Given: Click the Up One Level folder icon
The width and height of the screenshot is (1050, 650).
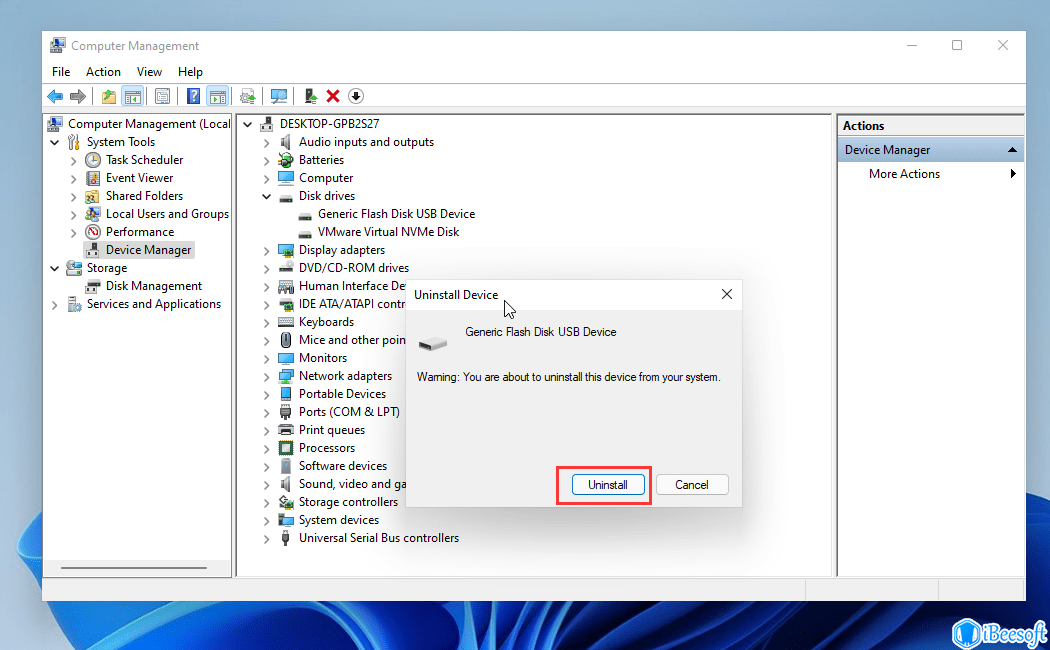Looking at the screenshot, I should [108, 96].
